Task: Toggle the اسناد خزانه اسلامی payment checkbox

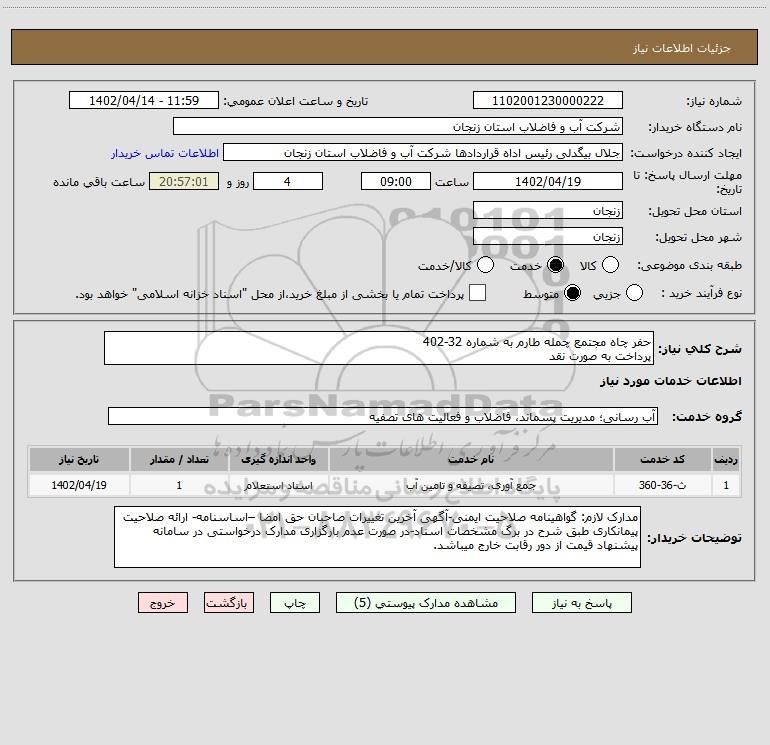Action: [477, 293]
